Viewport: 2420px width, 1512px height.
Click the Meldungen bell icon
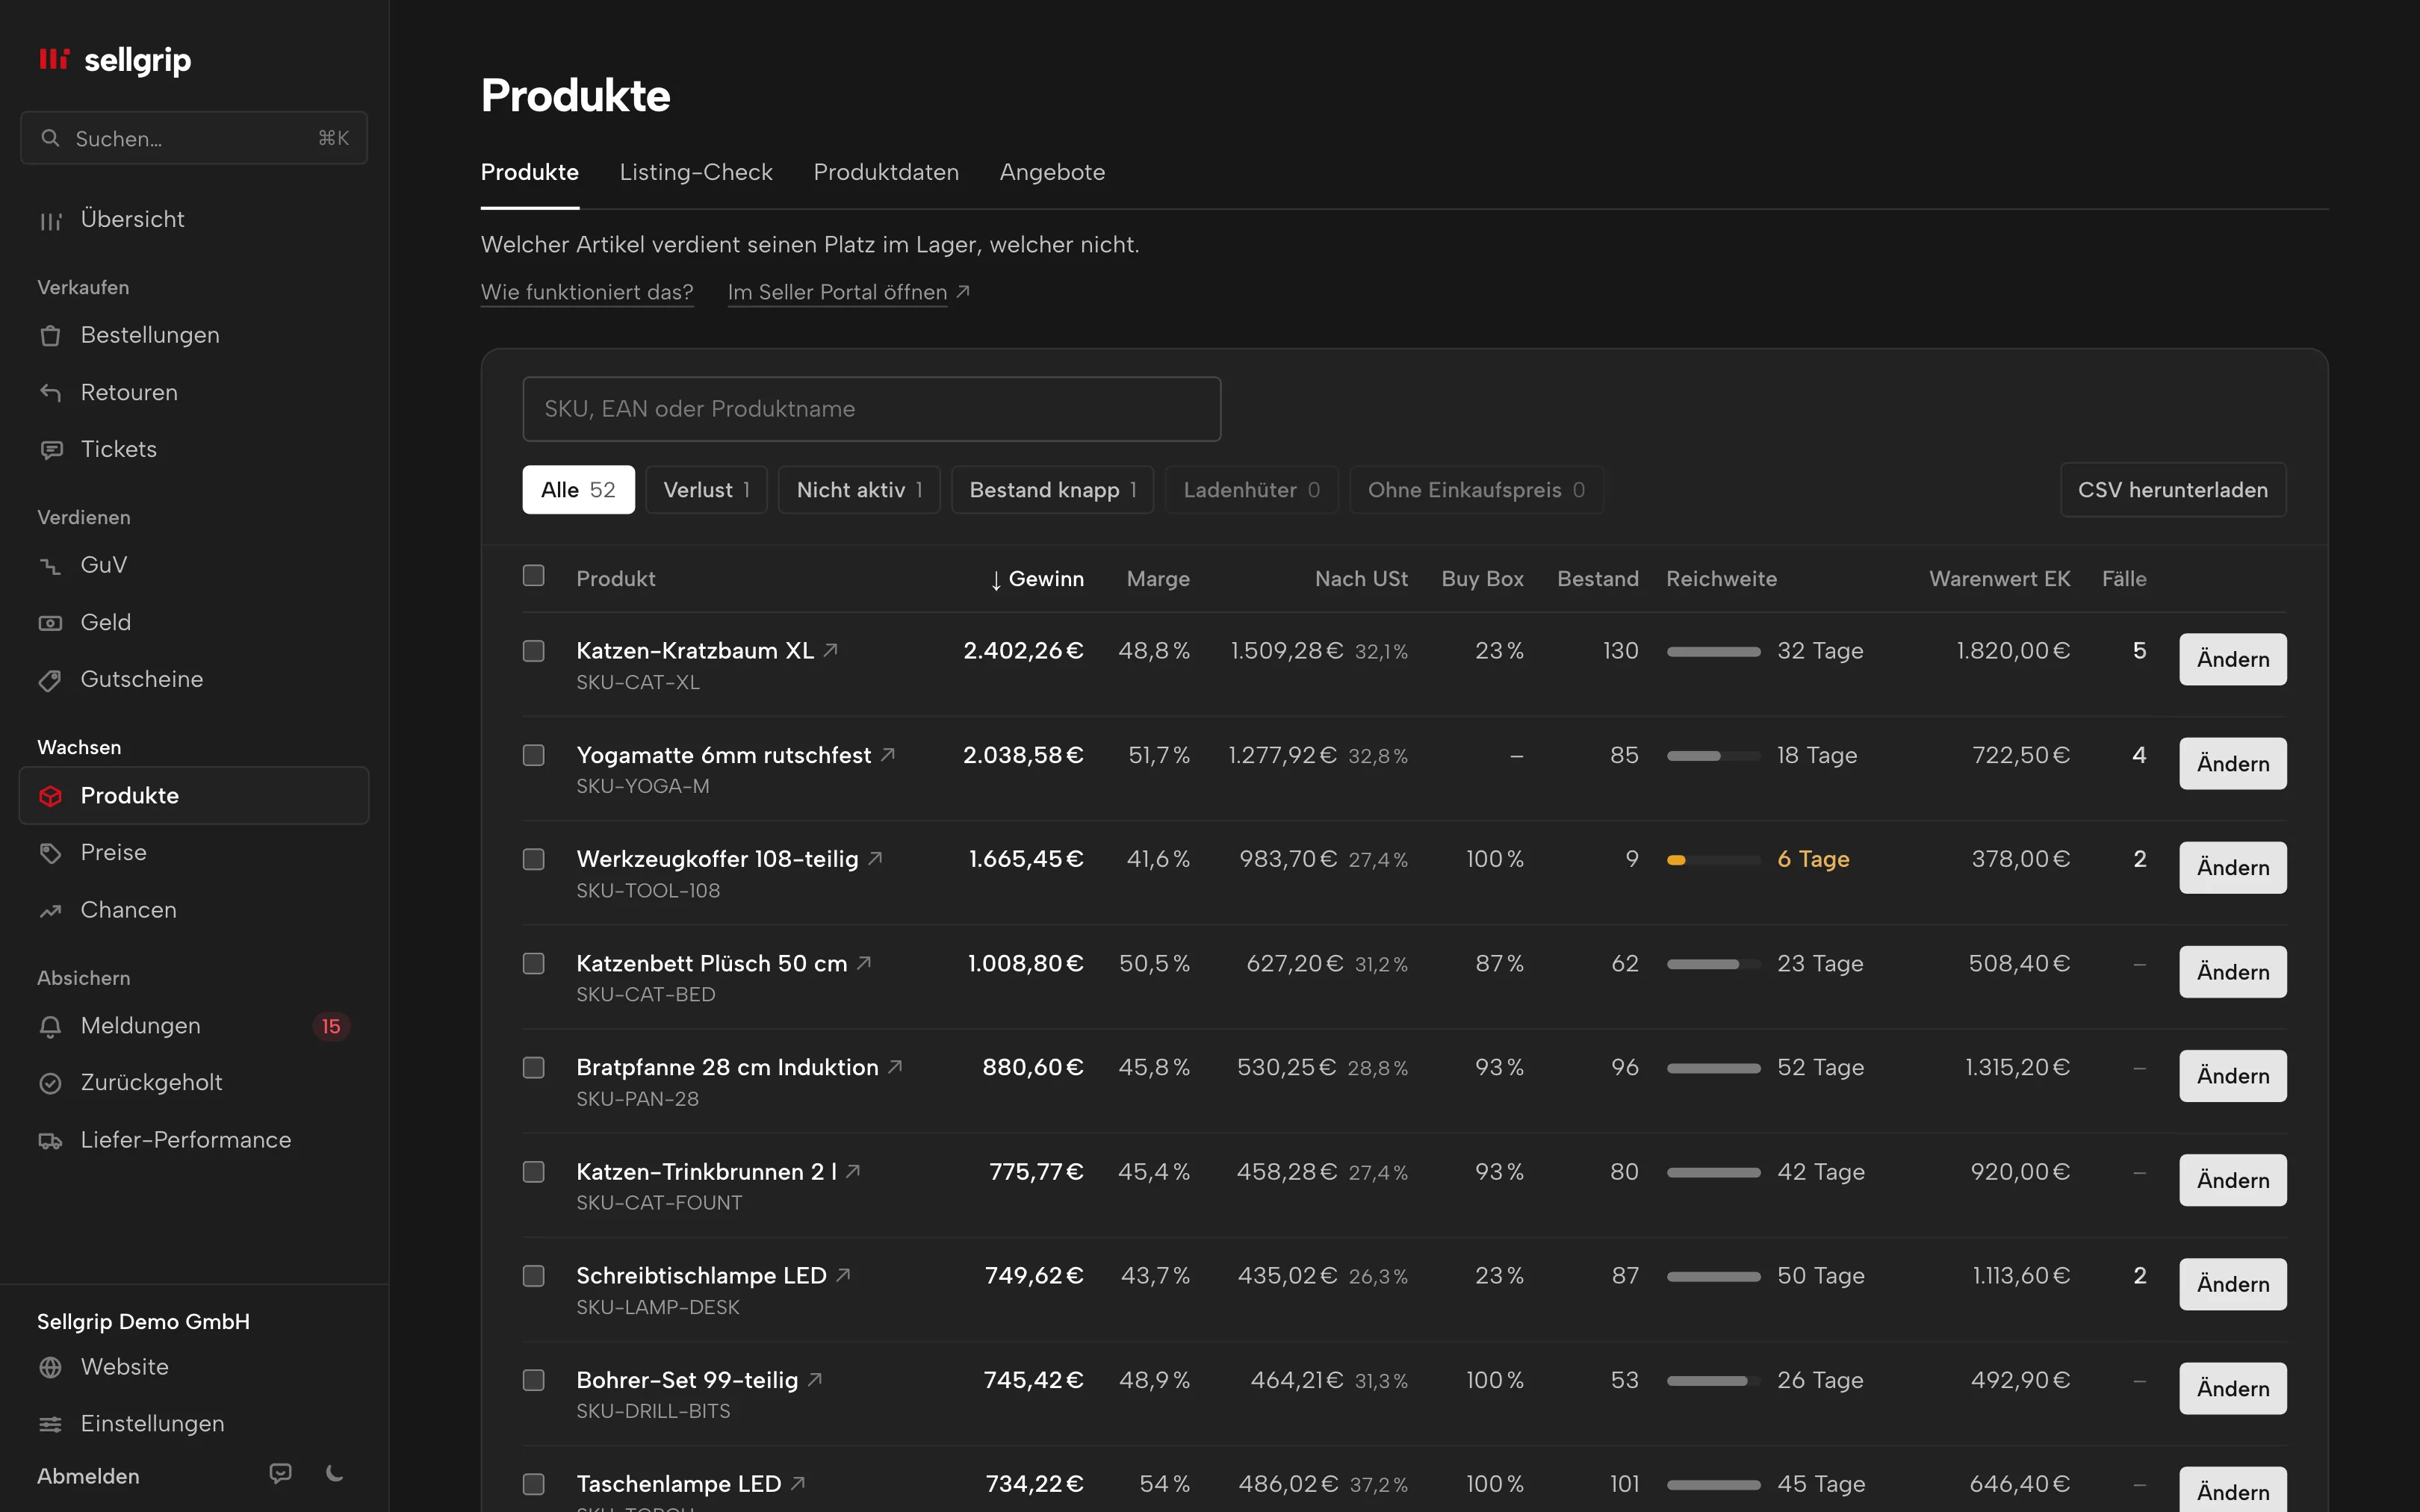click(50, 1026)
